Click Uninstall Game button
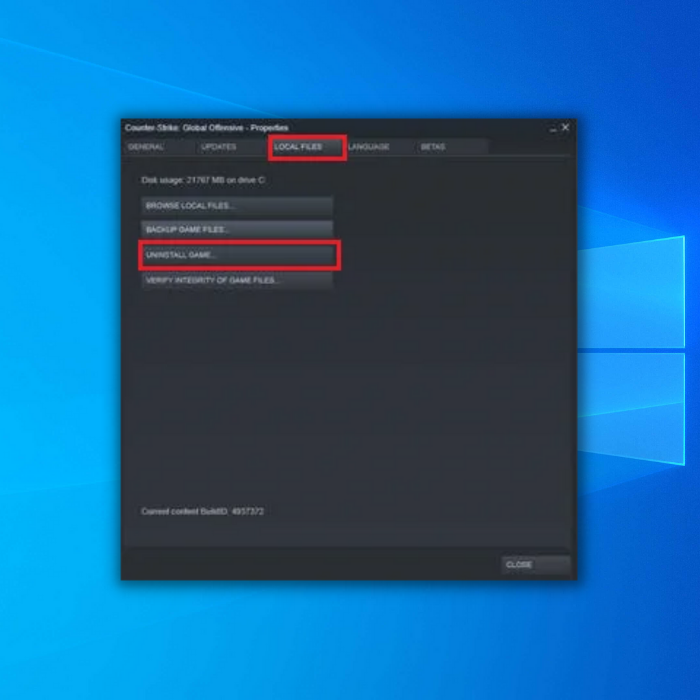Image resolution: width=700 pixels, height=700 pixels. click(237, 255)
